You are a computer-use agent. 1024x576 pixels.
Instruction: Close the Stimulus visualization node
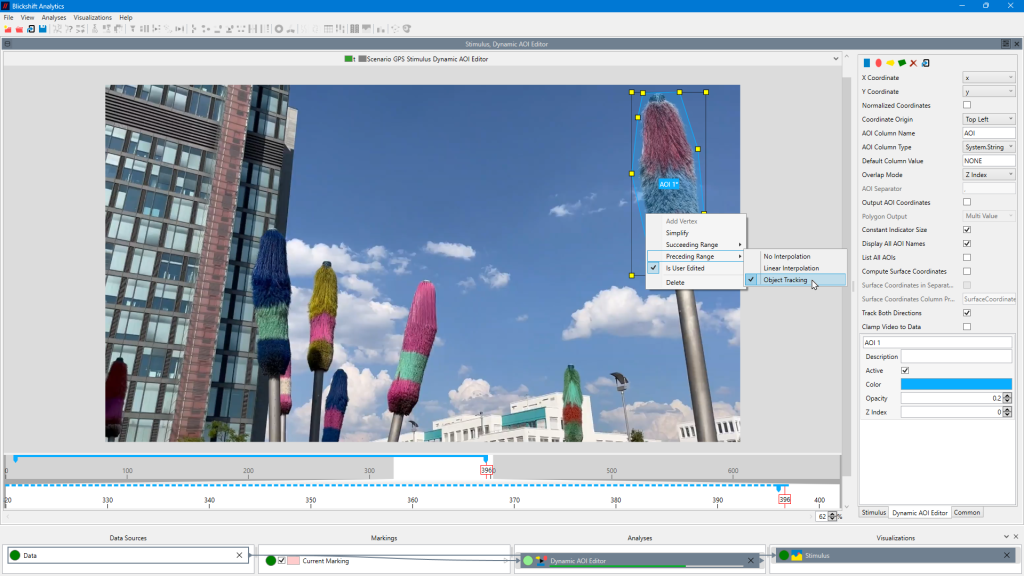click(x=1006, y=555)
